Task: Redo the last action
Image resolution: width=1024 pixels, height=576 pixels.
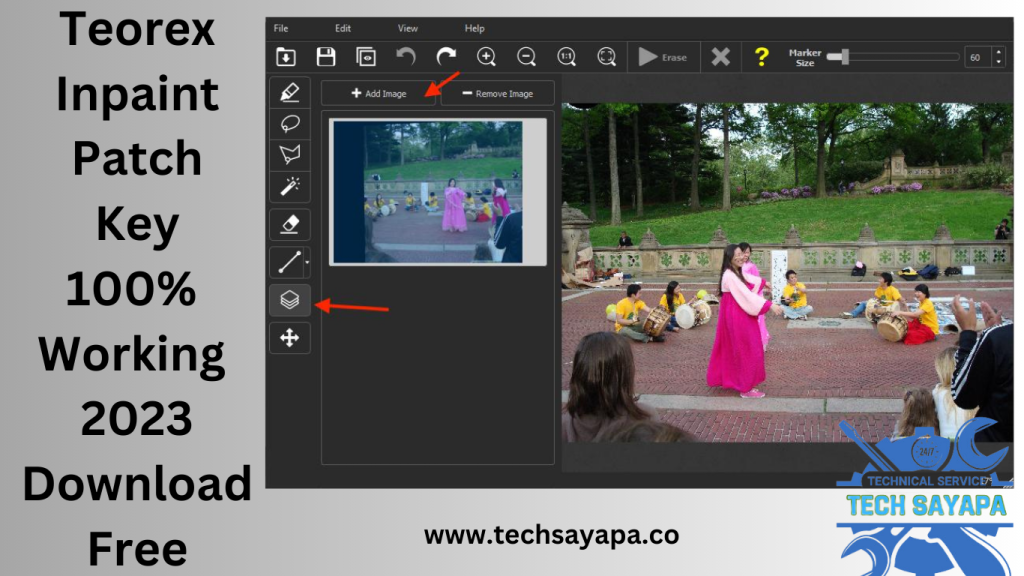Action: click(x=446, y=57)
